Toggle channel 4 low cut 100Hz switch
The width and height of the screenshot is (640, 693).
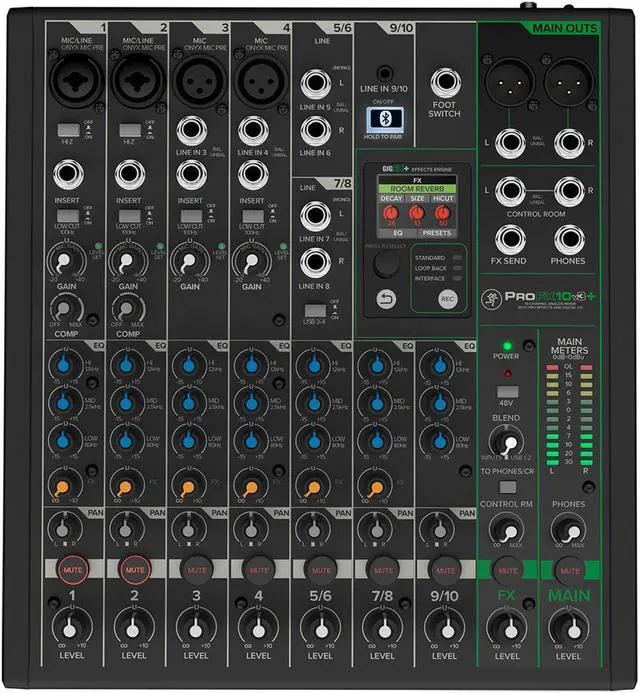pos(253,216)
